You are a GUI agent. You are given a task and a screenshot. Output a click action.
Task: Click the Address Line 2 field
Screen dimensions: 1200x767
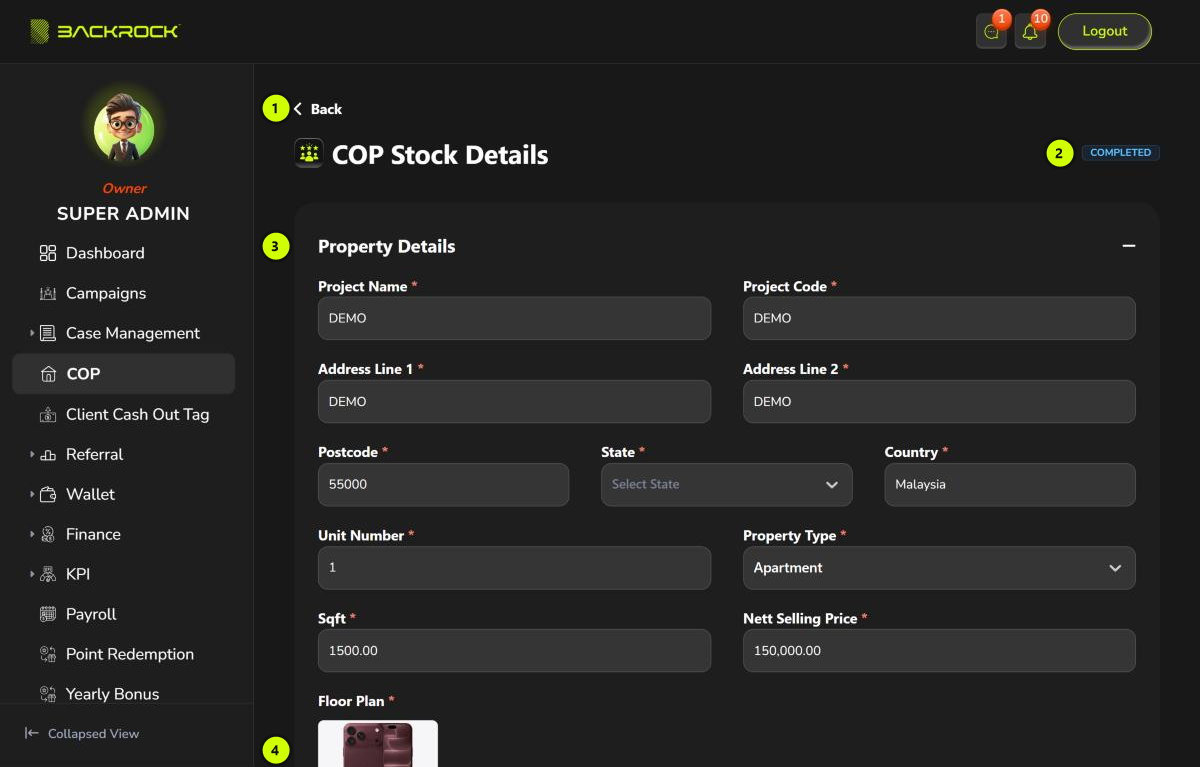pyautogui.click(x=939, y=401)
